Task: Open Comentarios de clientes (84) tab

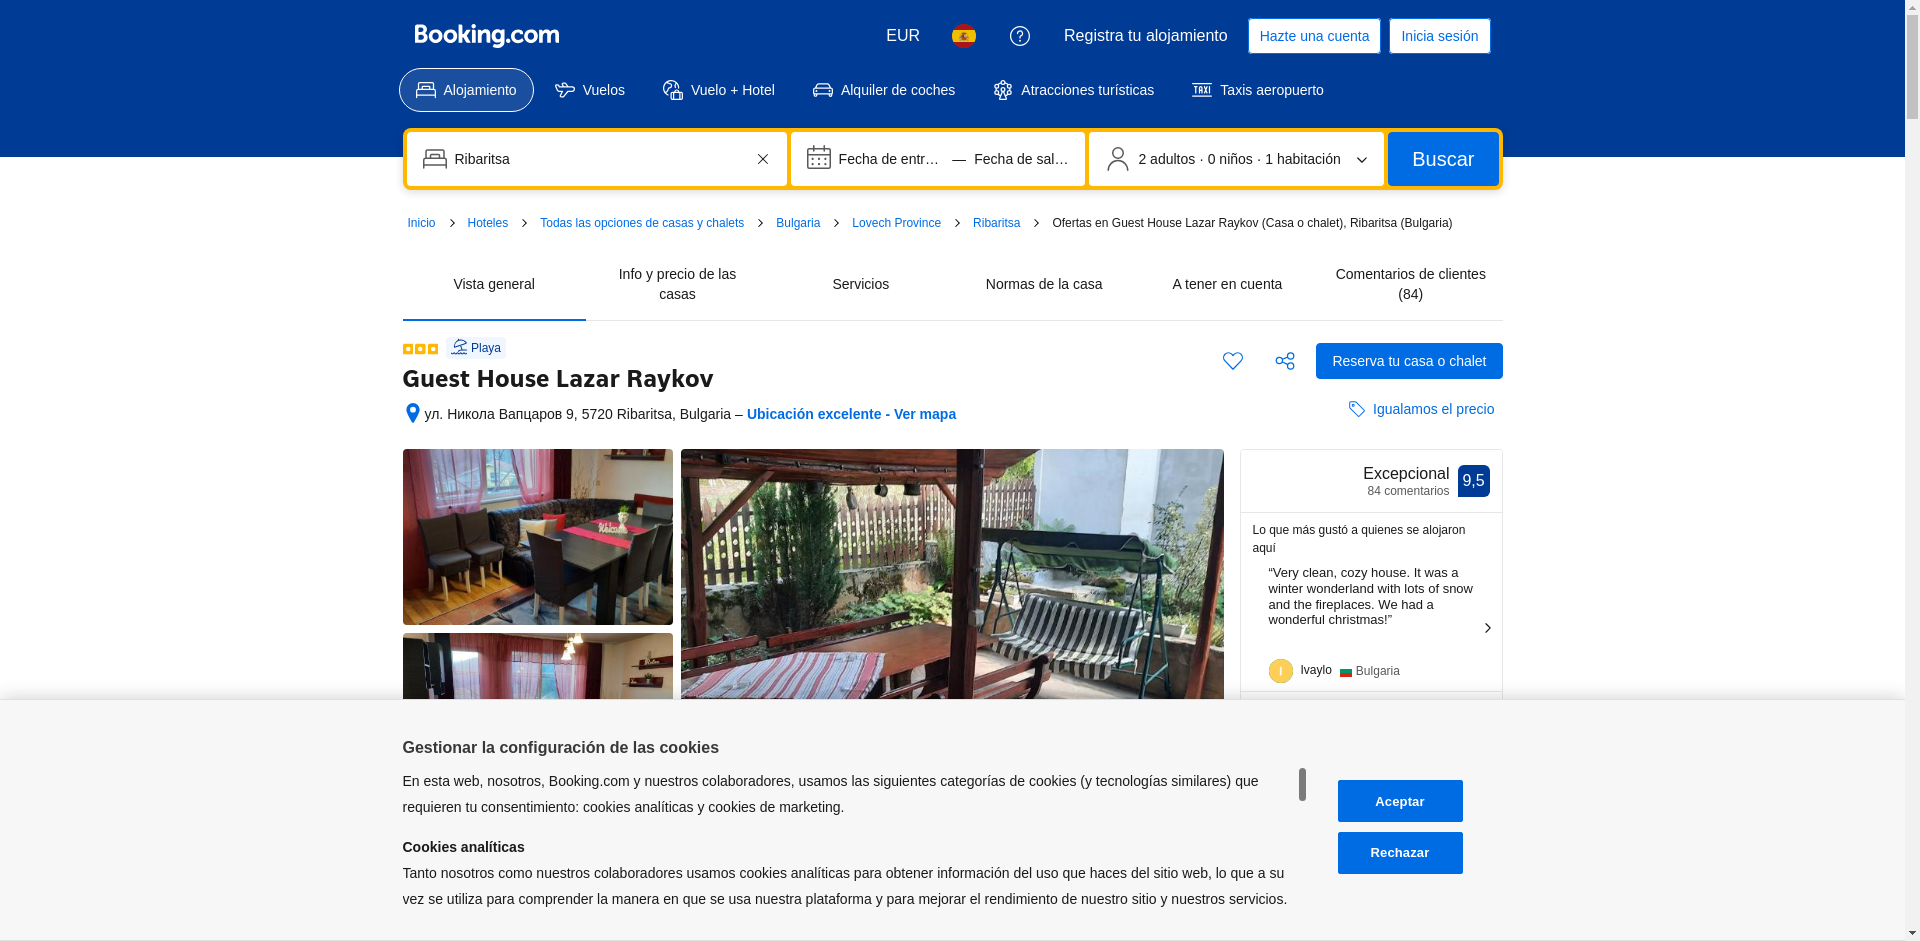Action: pyautogui.click(x=1410, y=284)
